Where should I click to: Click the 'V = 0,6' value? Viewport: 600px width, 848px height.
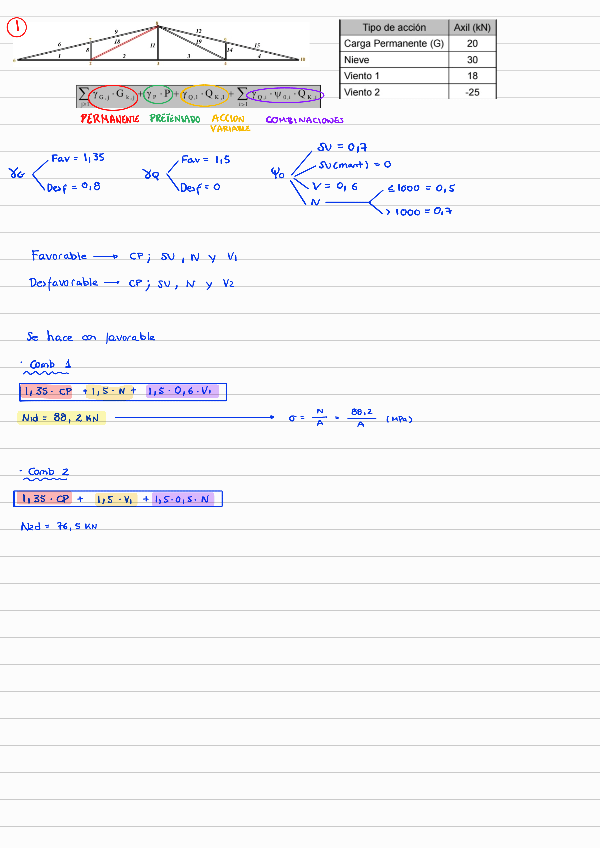click(335, 186)
